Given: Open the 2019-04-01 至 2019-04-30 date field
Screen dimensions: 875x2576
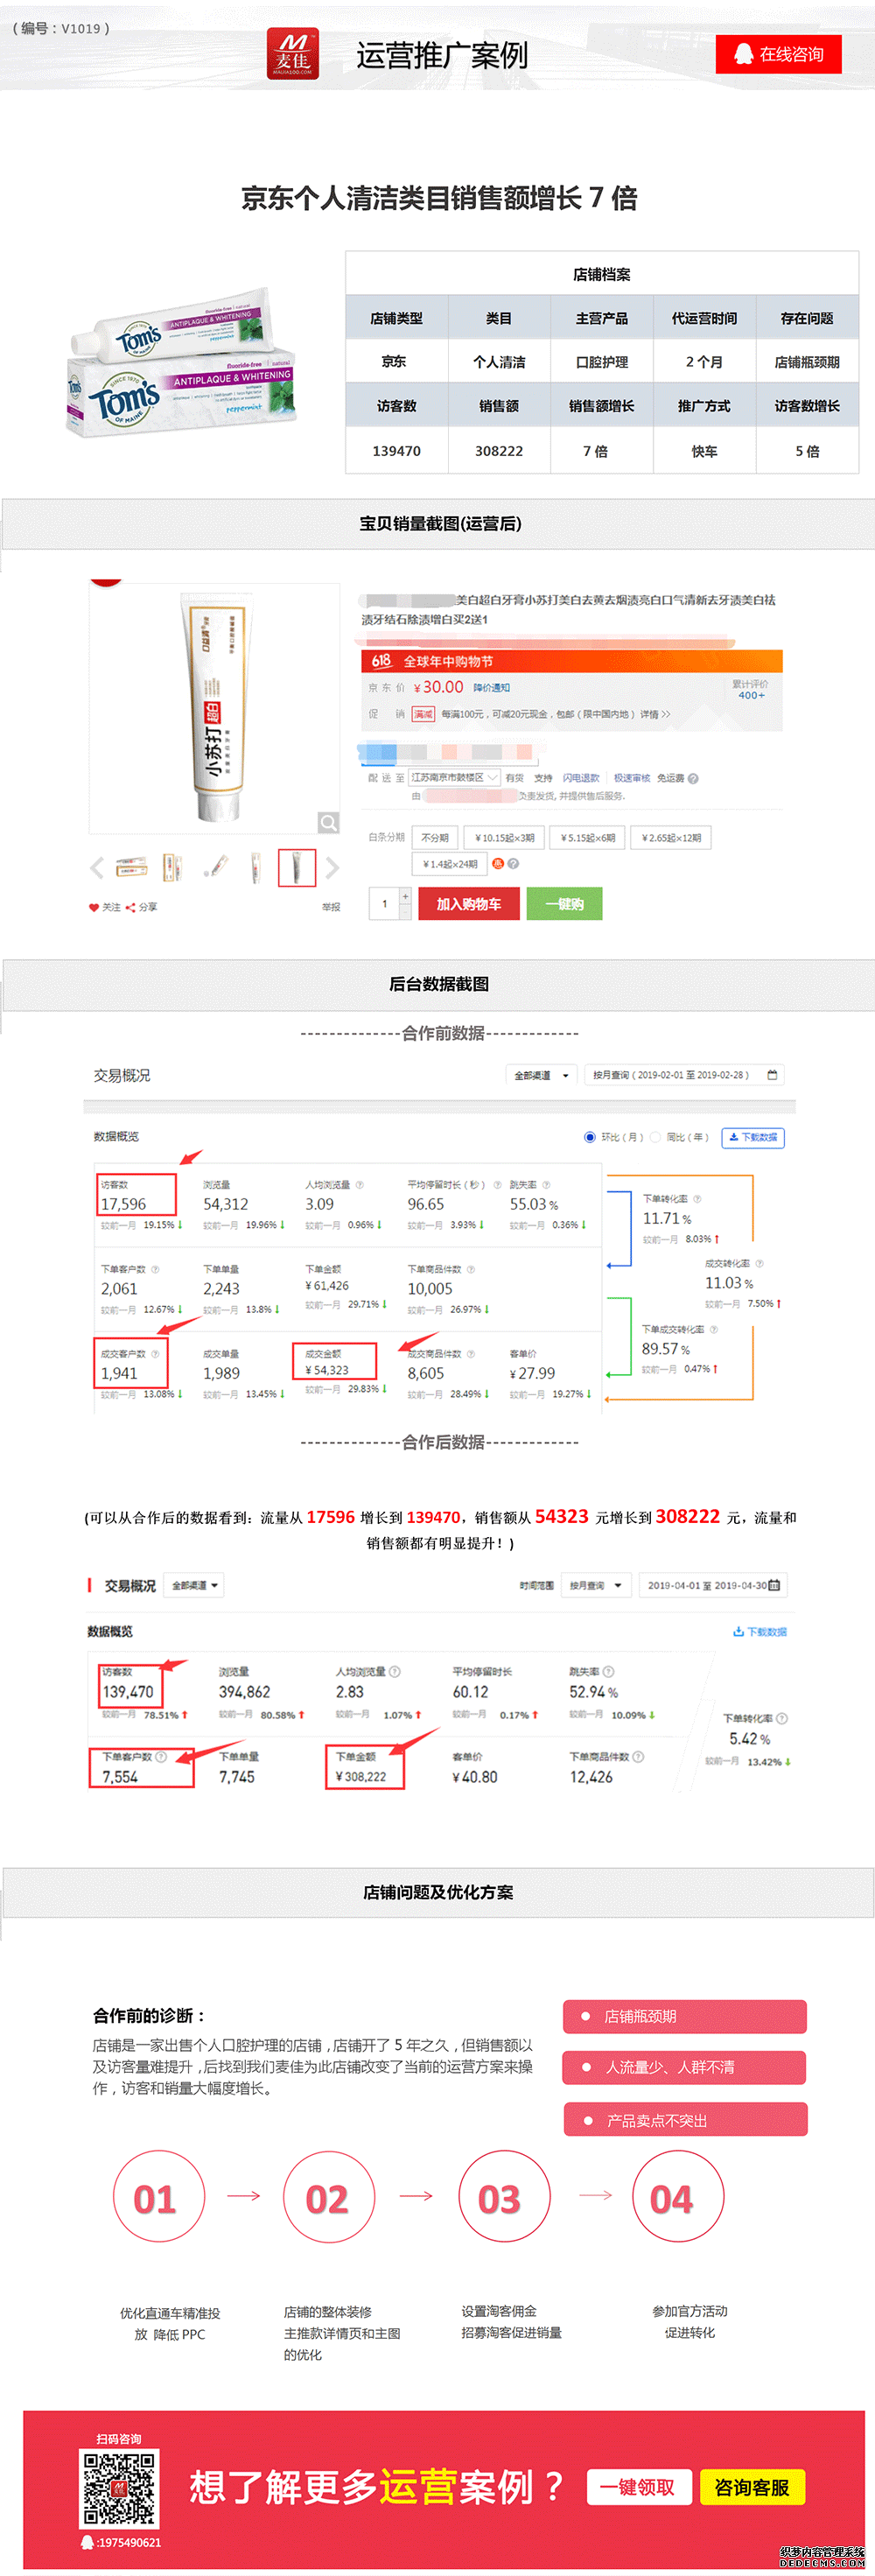Looking at the screenshot, I should pos(713,1585).
